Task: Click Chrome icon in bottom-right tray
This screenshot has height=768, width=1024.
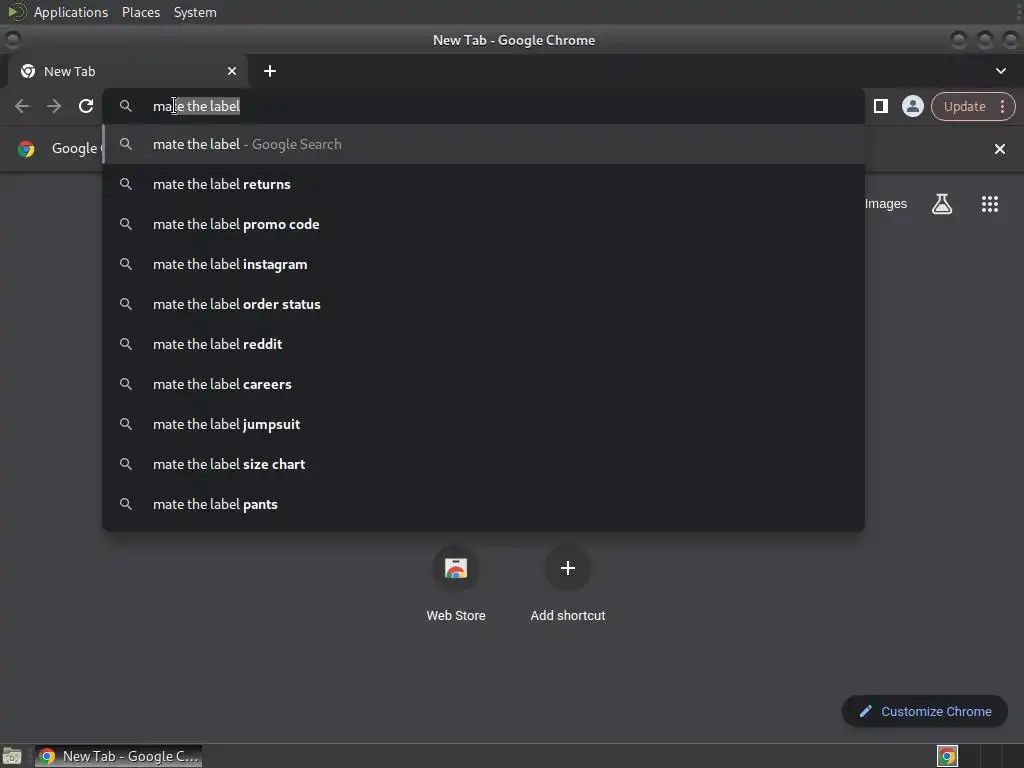Action: coord(947,756)
